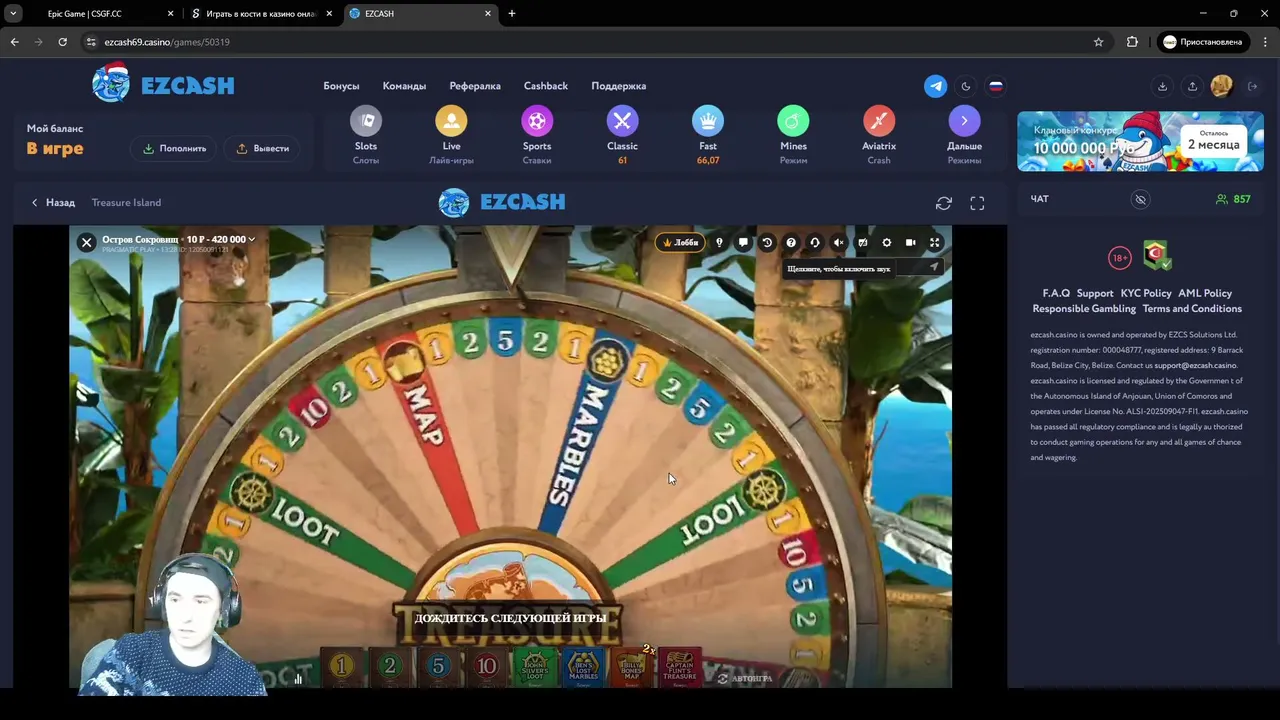Click the Вывести withdraw button
The width and height of the screenshot is (1280, 720).
[262, 148]
